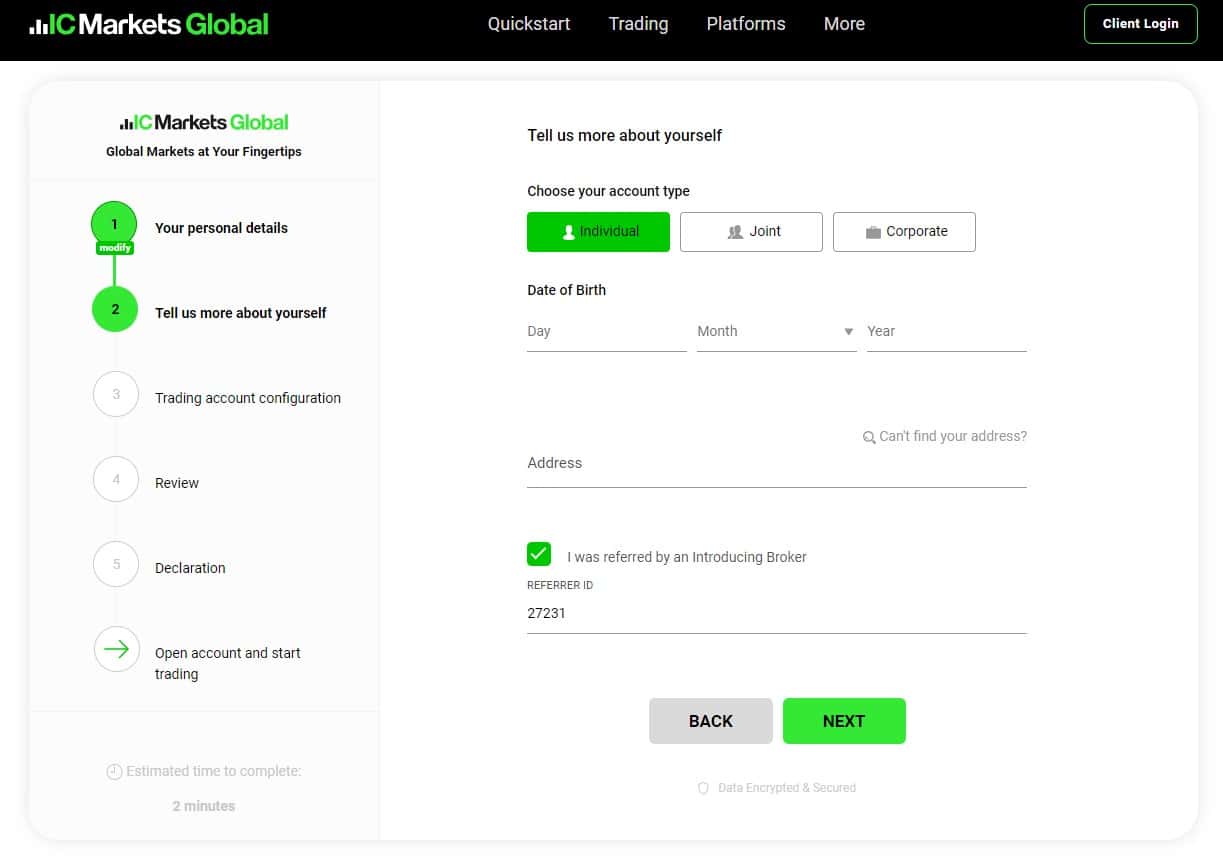This screenshot has height=856, width=1223.
Task: Choose the Corporate account type
Action: pyautogui.click(x=904, y=231)
